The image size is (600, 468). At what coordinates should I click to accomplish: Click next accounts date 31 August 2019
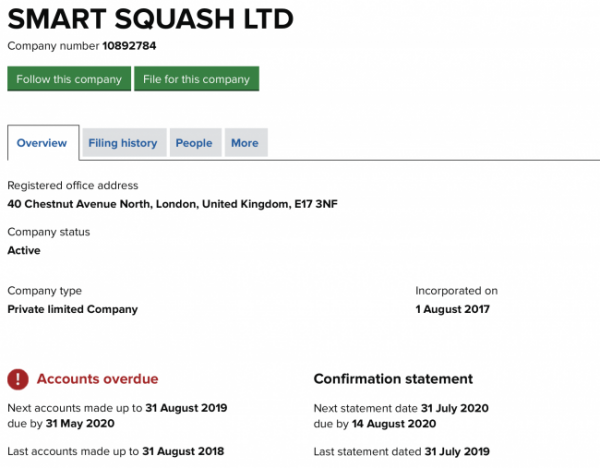point(186,408)
